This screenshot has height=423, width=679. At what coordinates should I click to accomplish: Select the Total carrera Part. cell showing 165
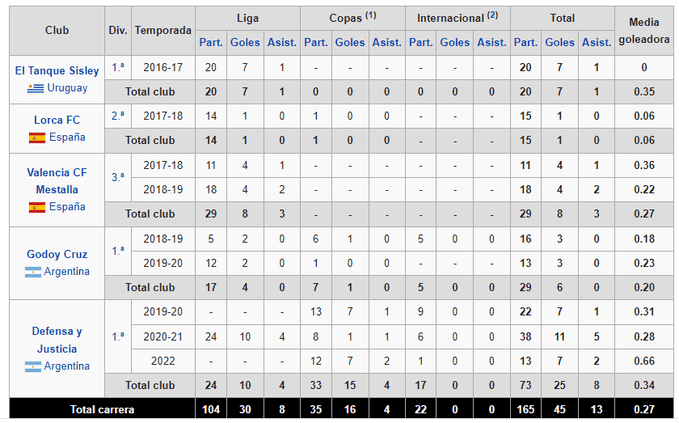tap(525, 410)
